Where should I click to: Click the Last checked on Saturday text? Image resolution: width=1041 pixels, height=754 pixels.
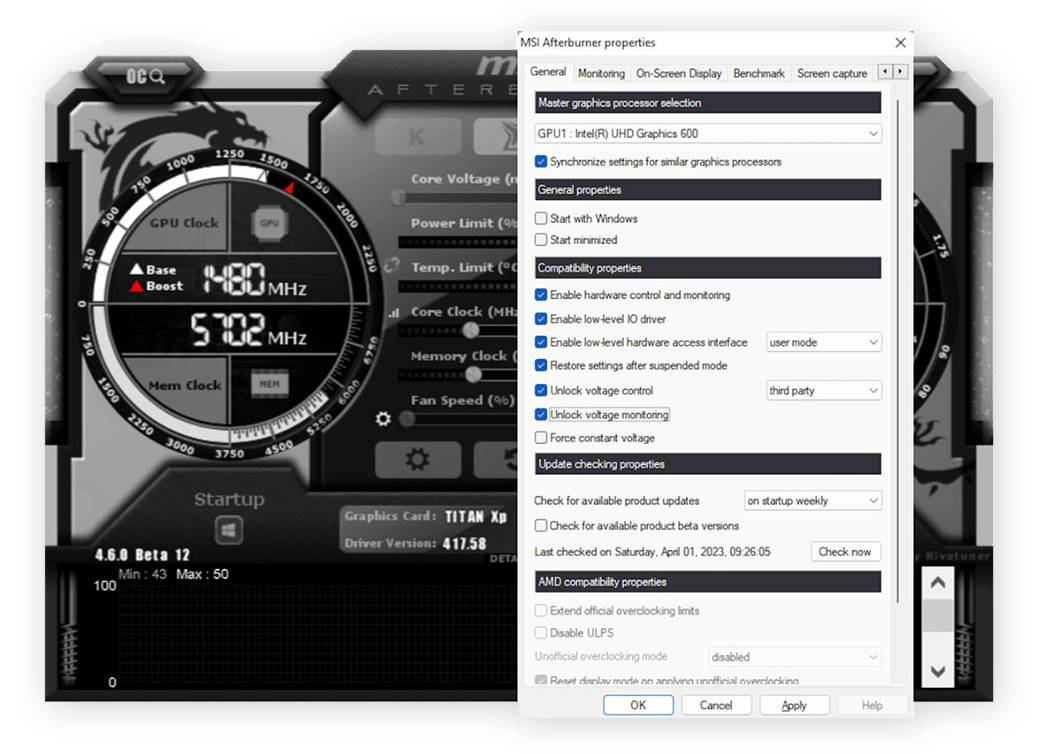pyautogui.click(x=652, y=552)
